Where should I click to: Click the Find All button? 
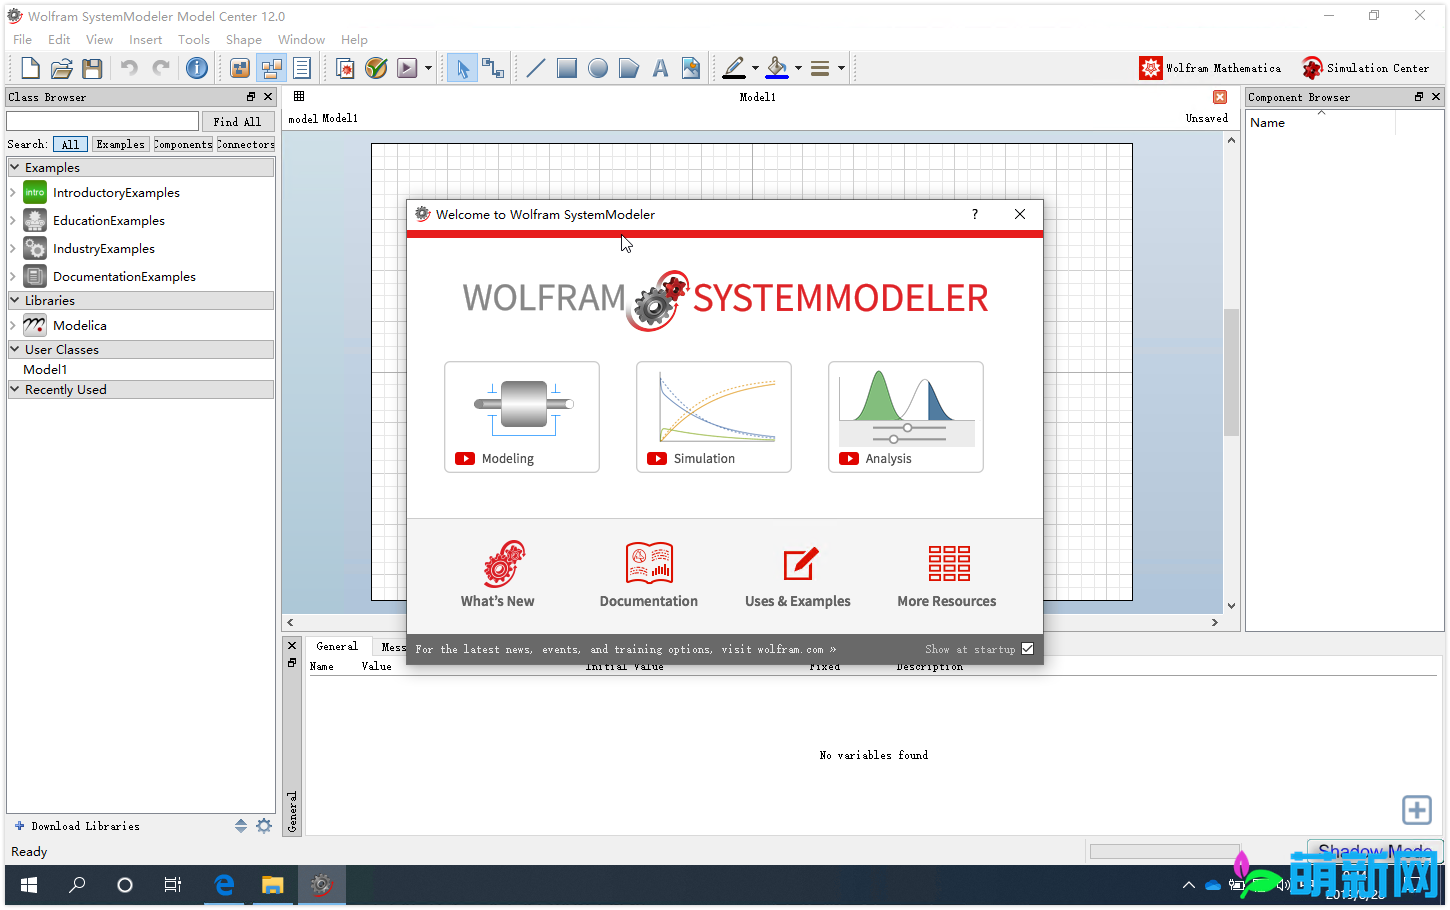238,121
